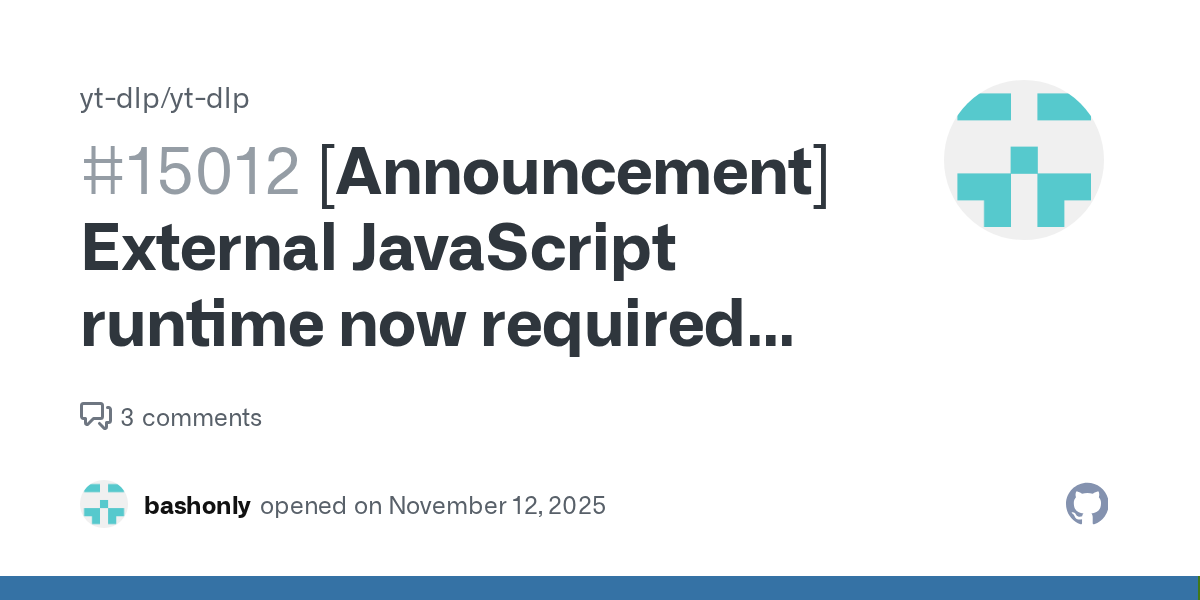
Task: Click the word External in the title
Action: (206, 250)
